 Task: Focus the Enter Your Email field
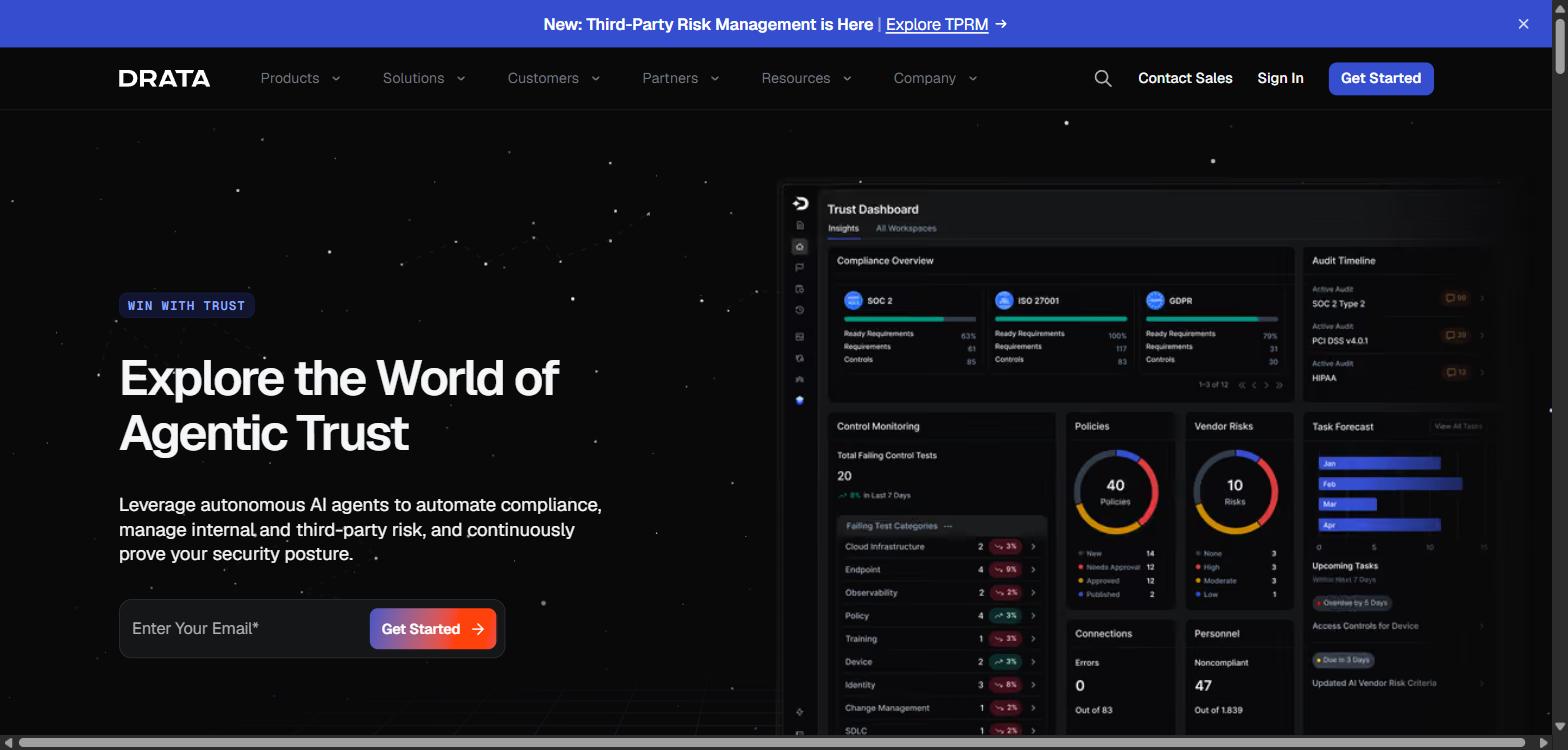click(244, 629)
